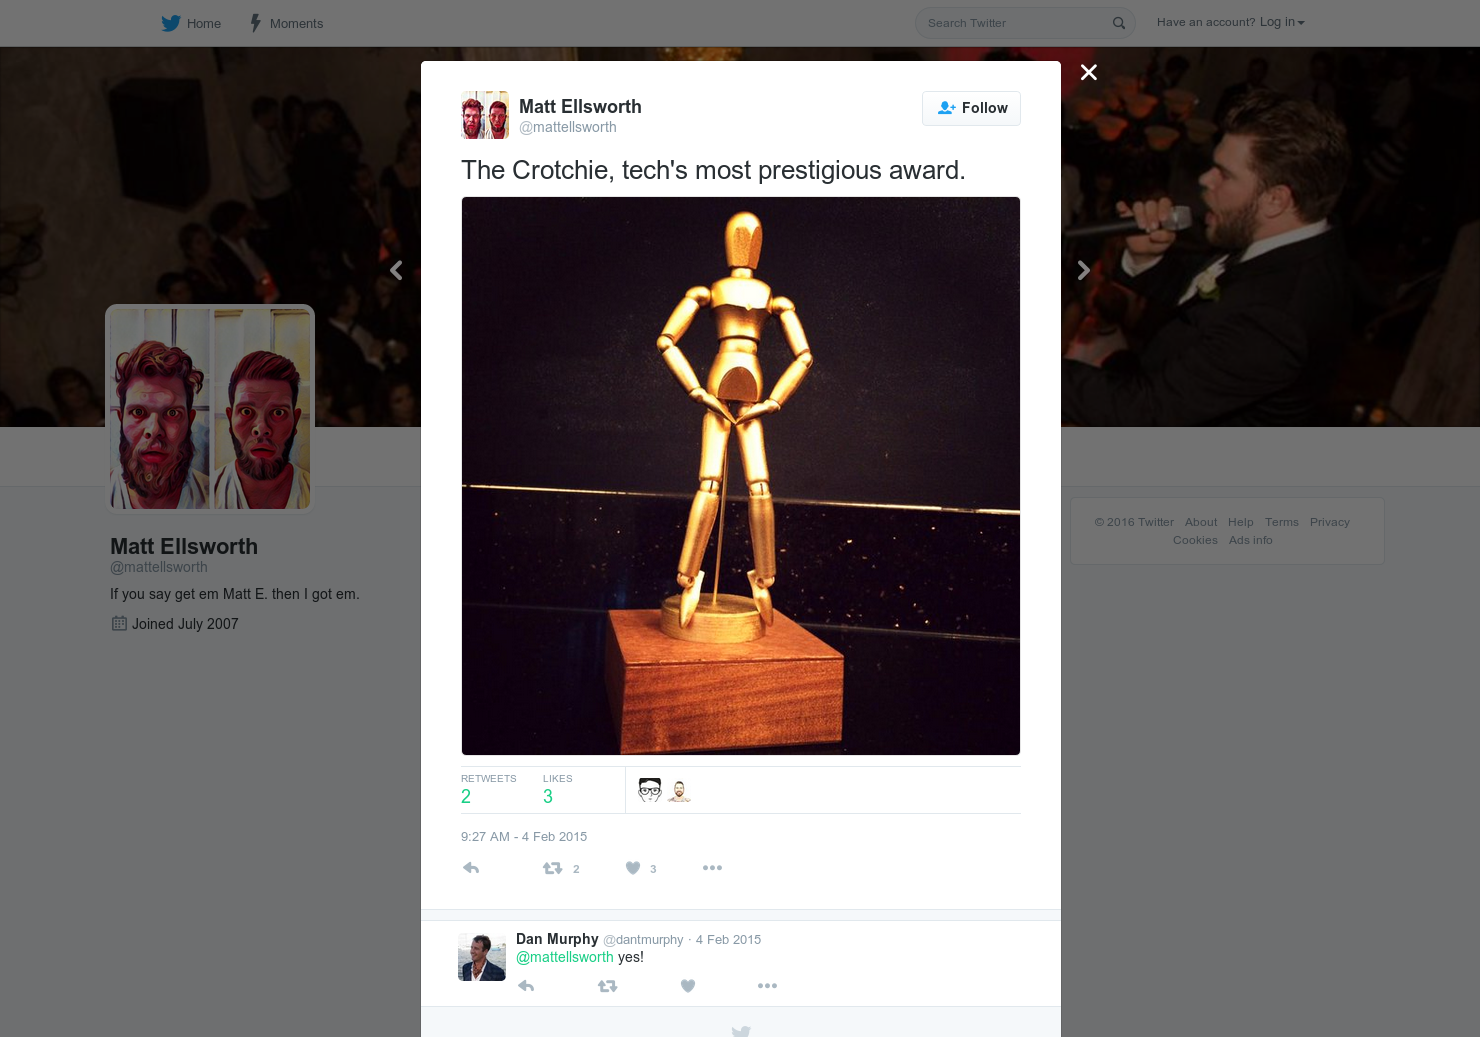Open the Privacy link in the footer

(x=1329, y=522)
